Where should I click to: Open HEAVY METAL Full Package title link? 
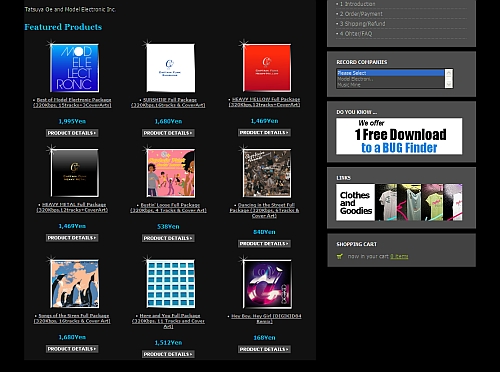click(x=72, y=207)
